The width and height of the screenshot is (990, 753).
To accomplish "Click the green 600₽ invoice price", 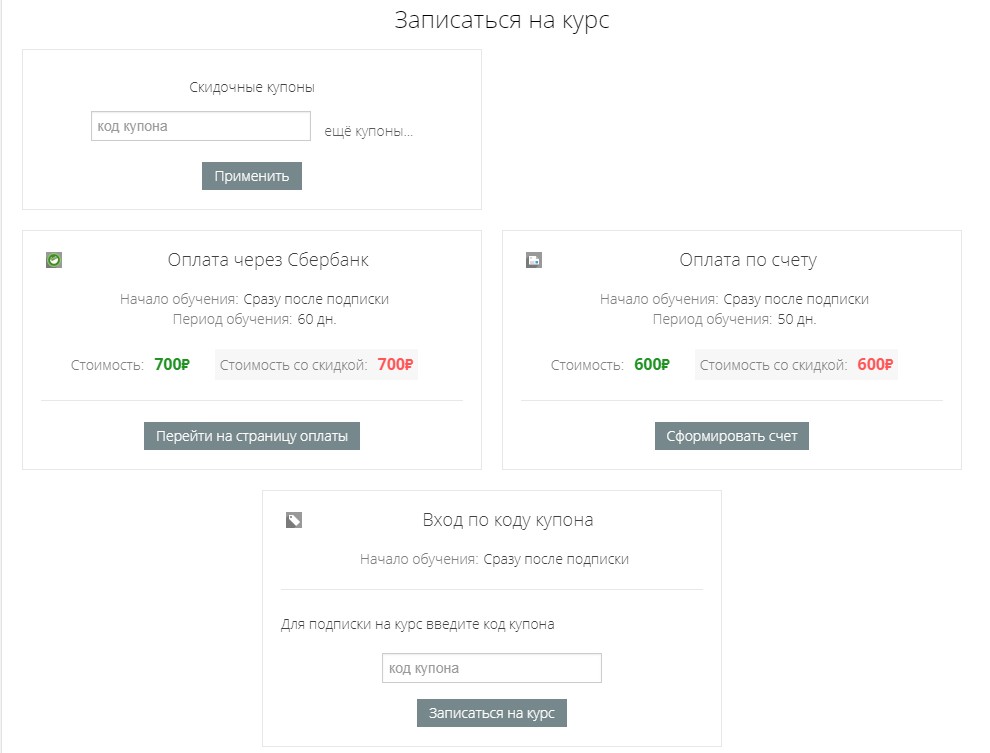I will click(x=652, y=365).
